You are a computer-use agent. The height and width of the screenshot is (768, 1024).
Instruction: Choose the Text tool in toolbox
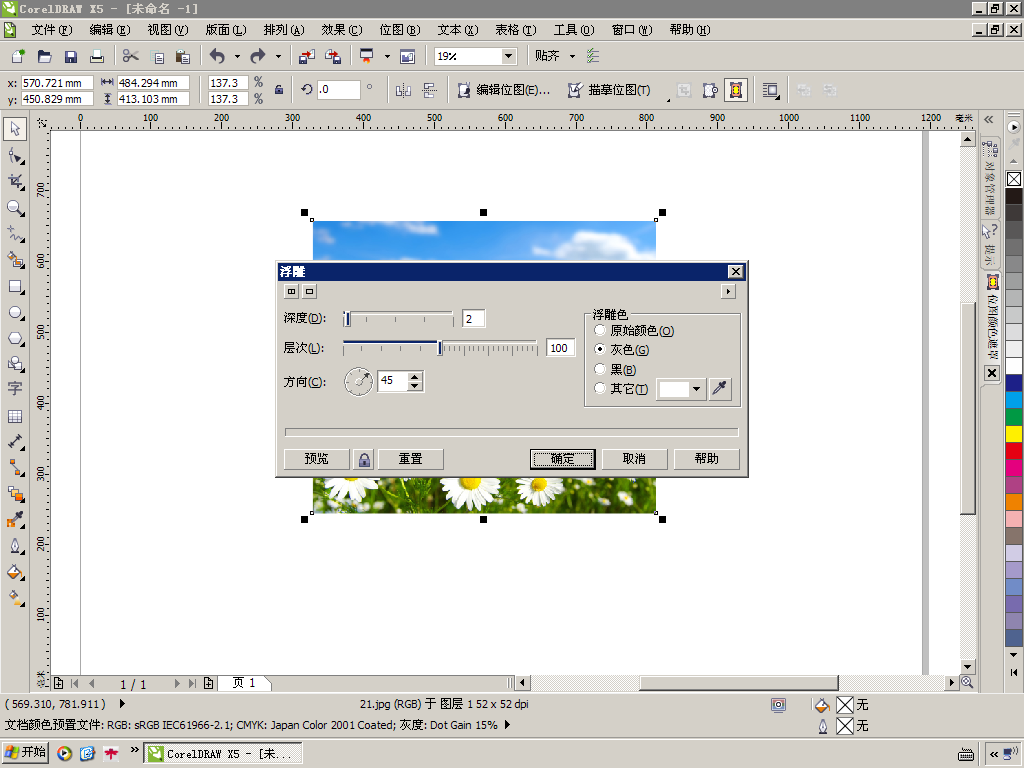pos(14,389)
